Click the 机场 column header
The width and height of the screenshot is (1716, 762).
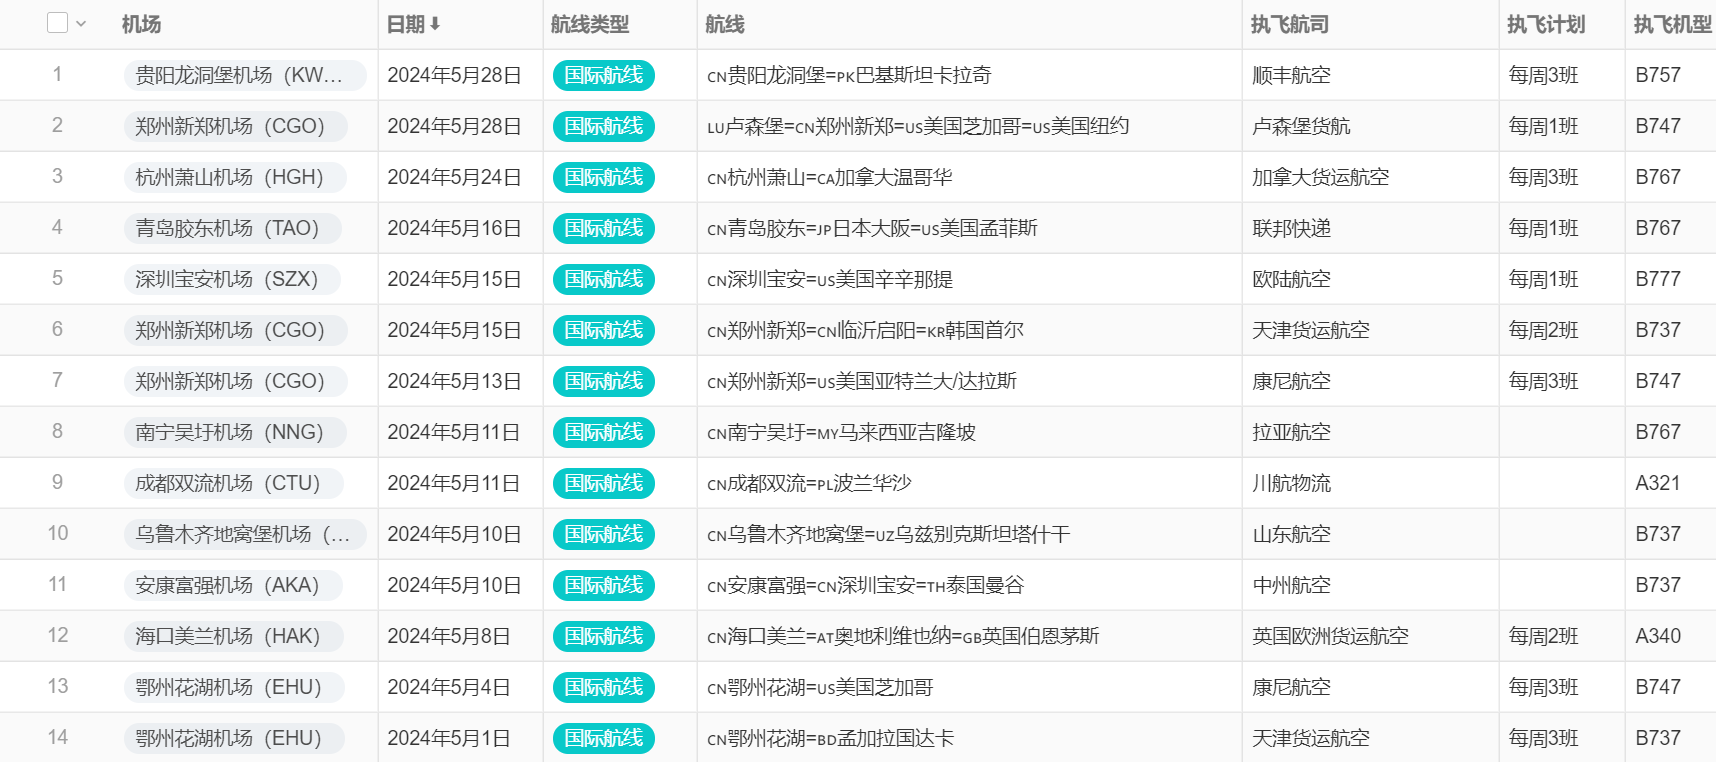tap(142, 24)
